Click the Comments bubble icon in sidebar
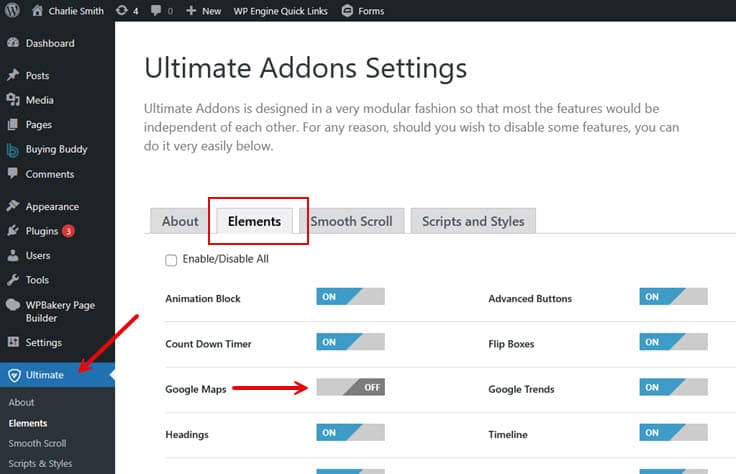This screenshot has height=474, width=736. click(13, 173)
